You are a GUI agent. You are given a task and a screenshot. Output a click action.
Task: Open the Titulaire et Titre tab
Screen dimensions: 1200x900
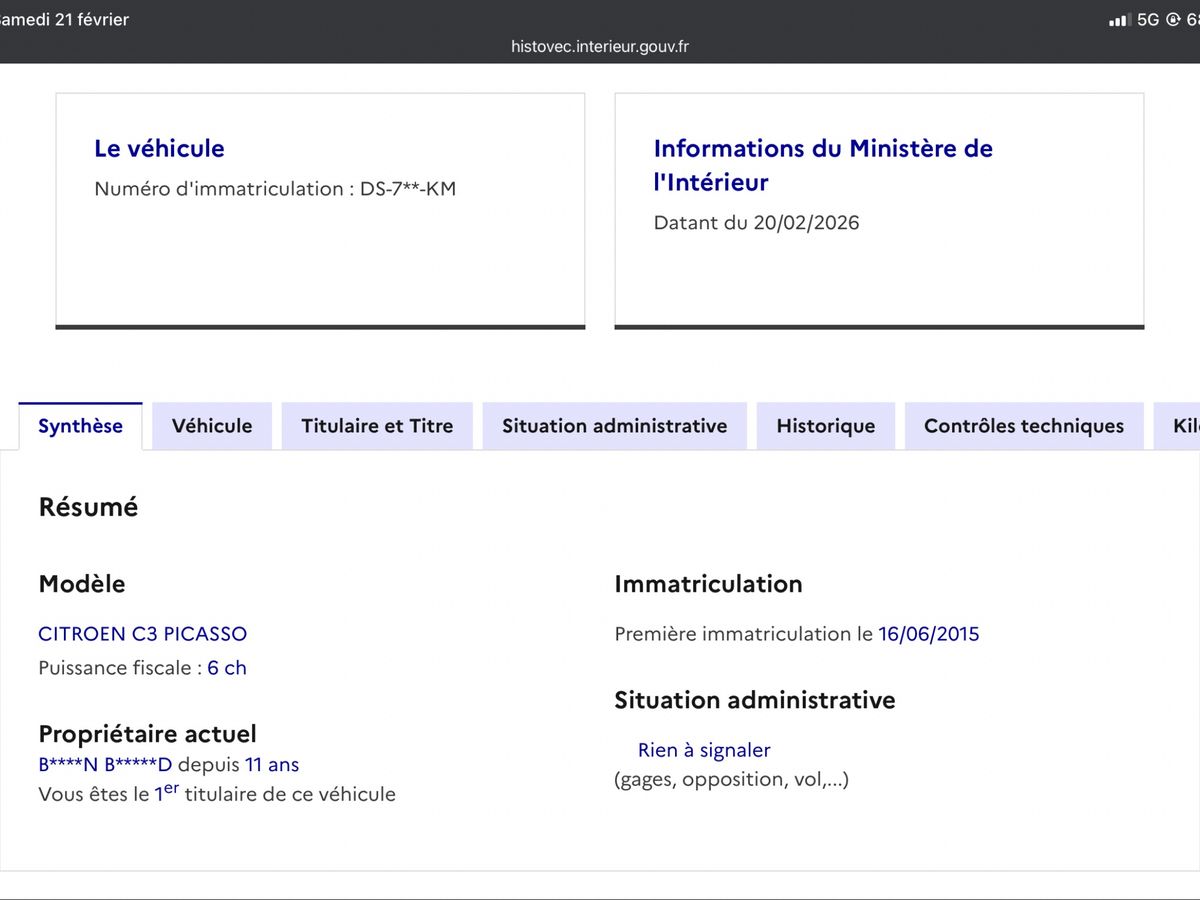[377, 425]
